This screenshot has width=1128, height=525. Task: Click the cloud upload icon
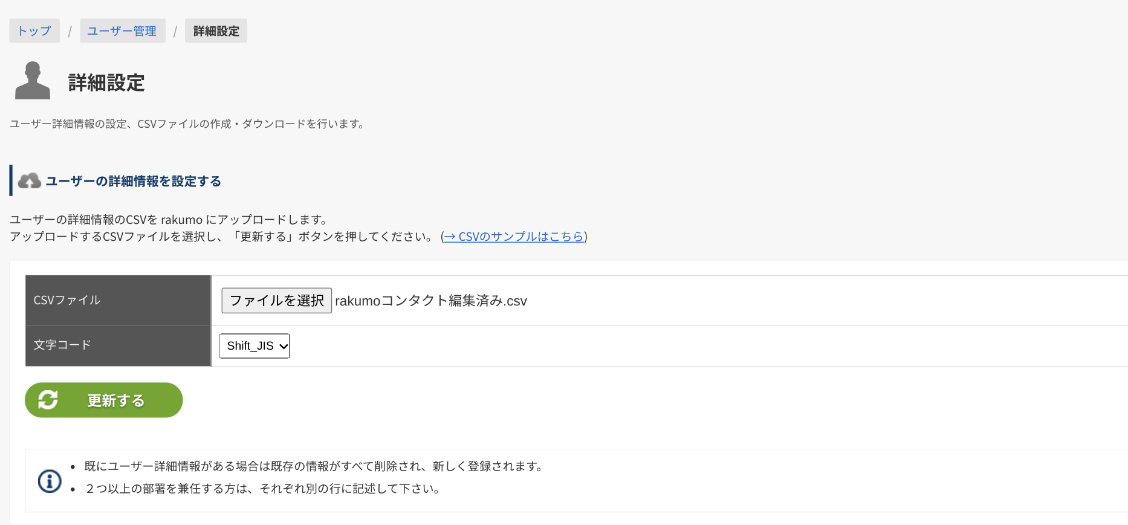pyautogui.click(x=29, y=181)
